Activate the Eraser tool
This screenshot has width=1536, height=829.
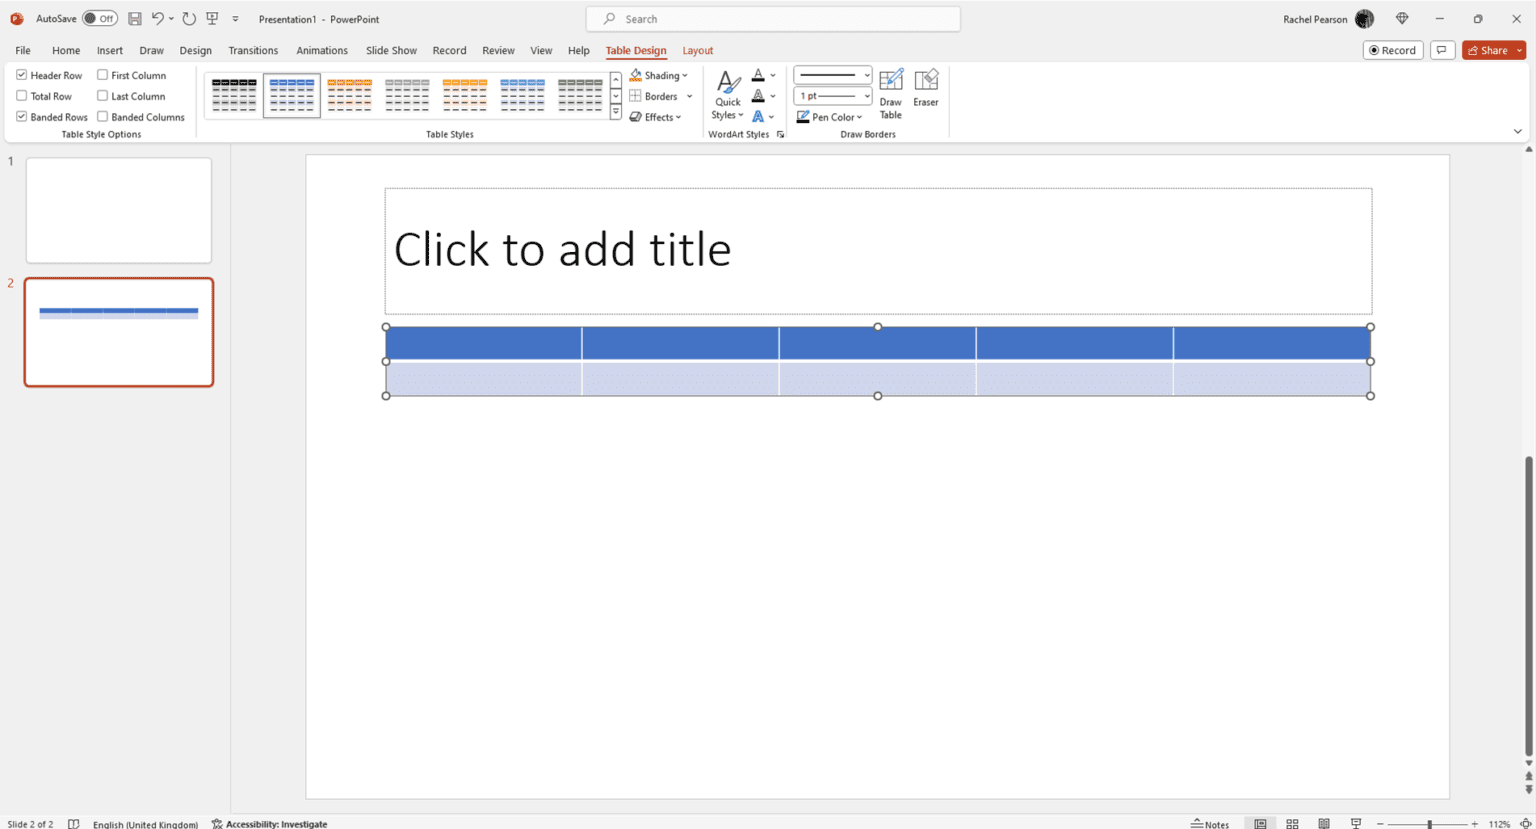pos(925,92)
